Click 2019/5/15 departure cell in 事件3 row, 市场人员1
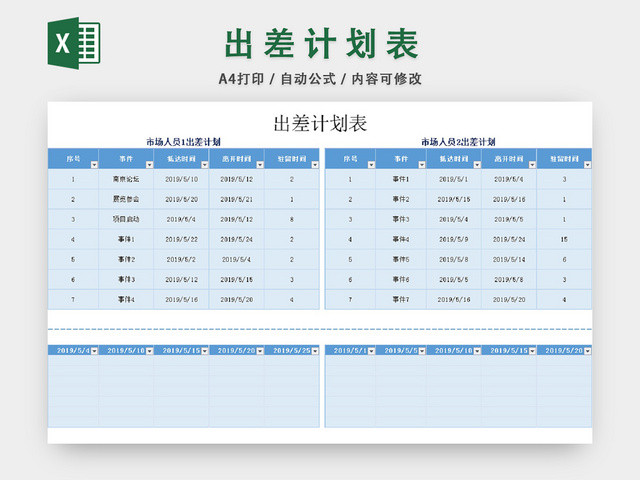Image resolution: width=640 pixels, height=480 pixels. pos(236,280)
